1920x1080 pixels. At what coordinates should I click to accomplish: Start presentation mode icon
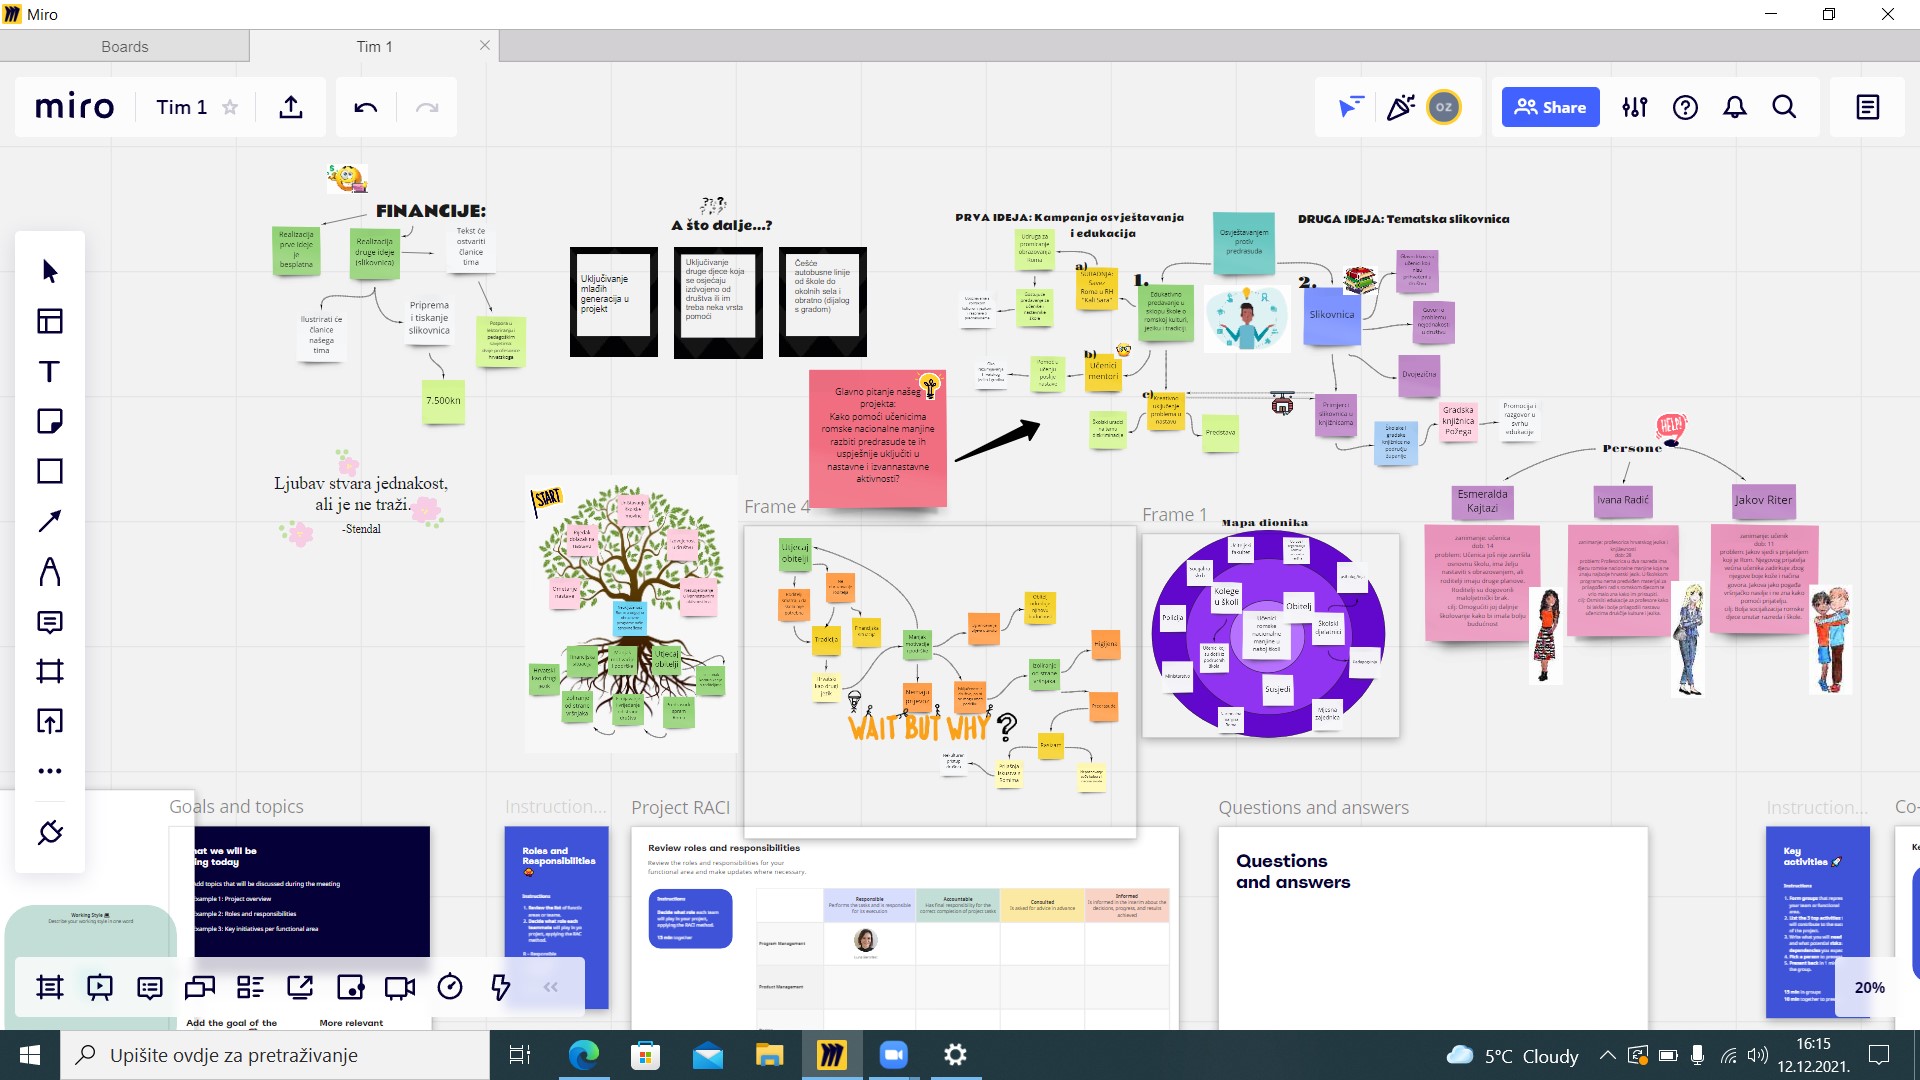click(100, 988)
